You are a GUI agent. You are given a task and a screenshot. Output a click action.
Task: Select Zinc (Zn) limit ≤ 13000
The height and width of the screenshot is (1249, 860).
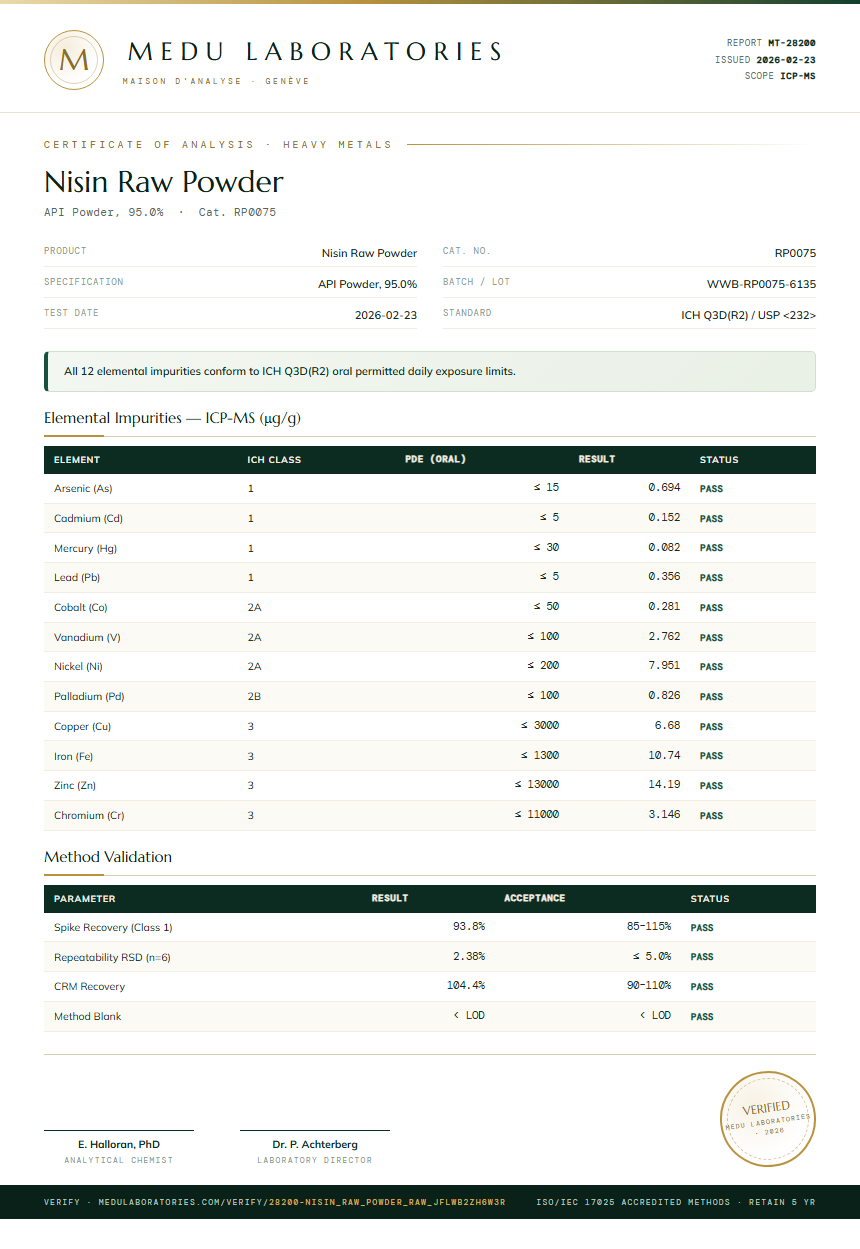pyautogui.click(x=537, y=785)
